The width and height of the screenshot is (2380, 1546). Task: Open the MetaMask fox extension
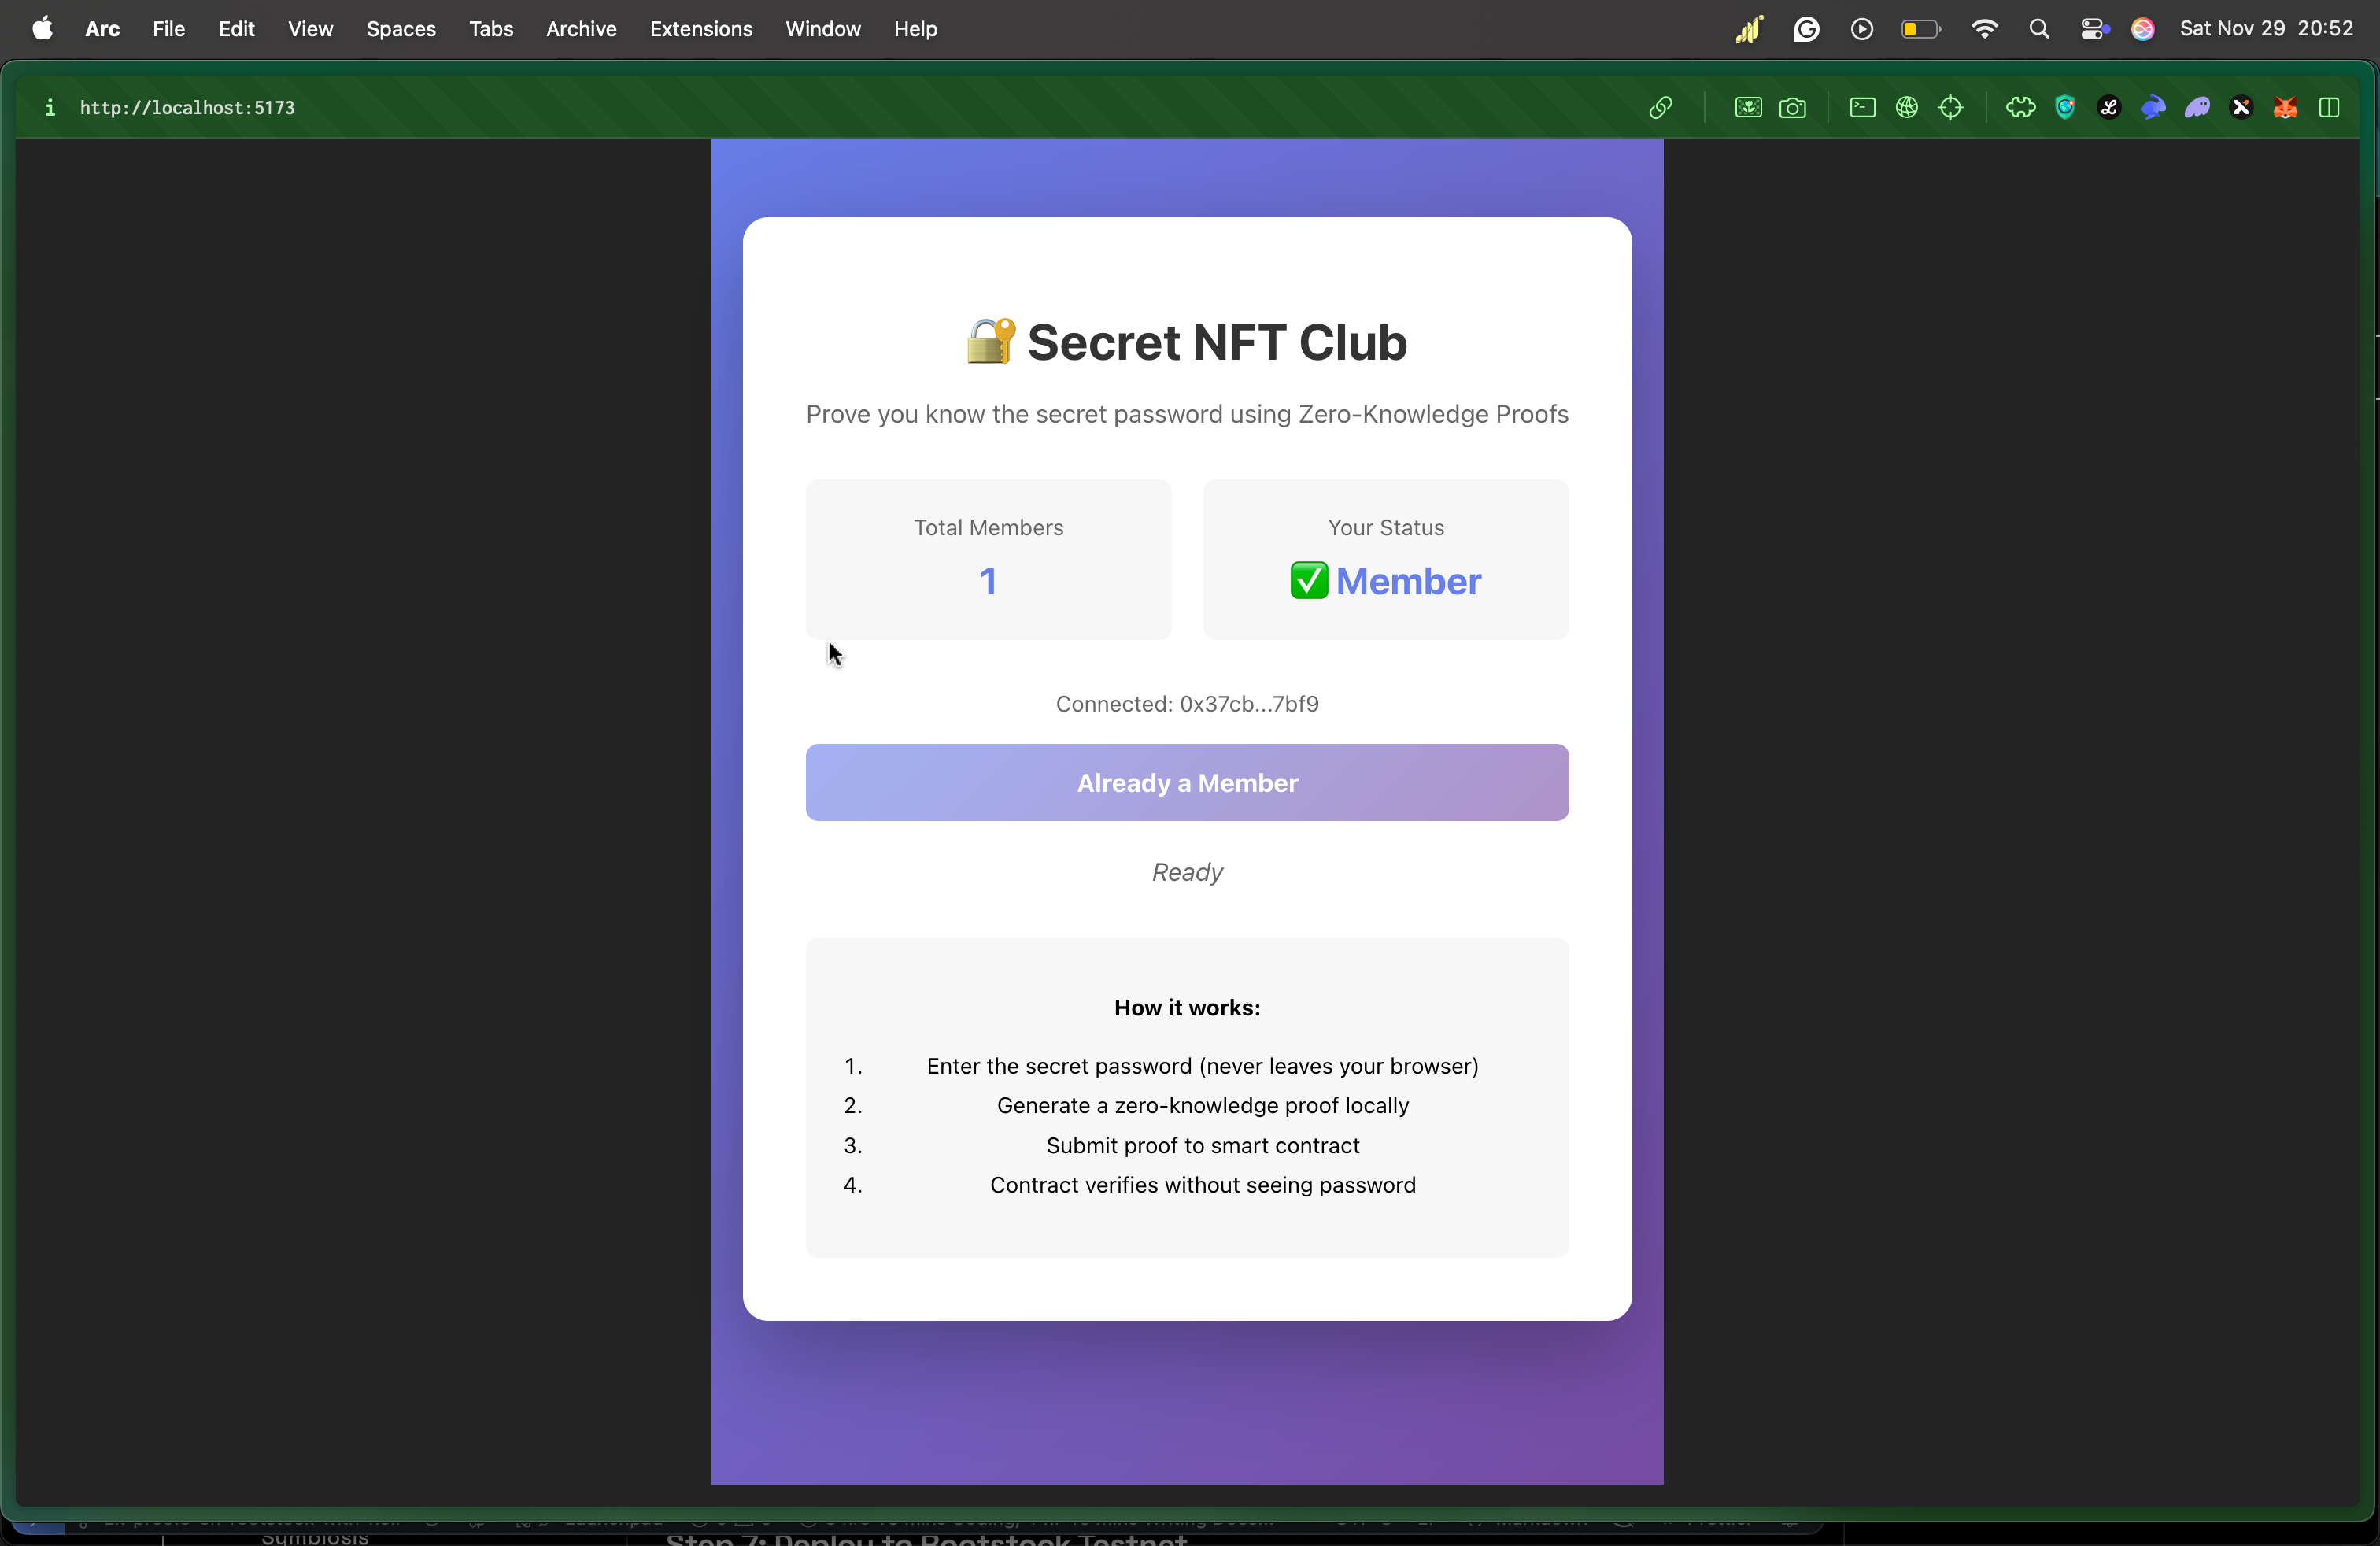[x=2285, y=108]
